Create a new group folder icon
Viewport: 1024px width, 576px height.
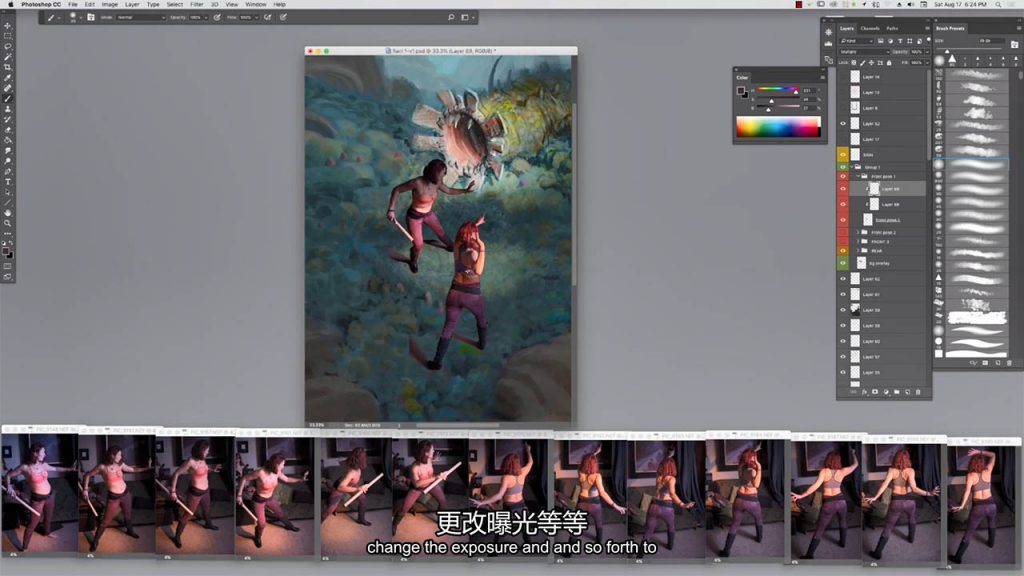[x=897, y=392]
